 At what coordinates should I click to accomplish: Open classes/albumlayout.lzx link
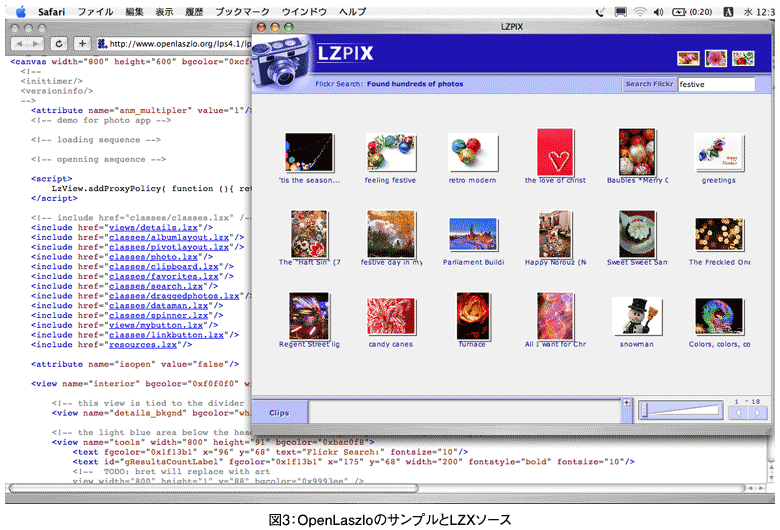click(x=169, y=237)
